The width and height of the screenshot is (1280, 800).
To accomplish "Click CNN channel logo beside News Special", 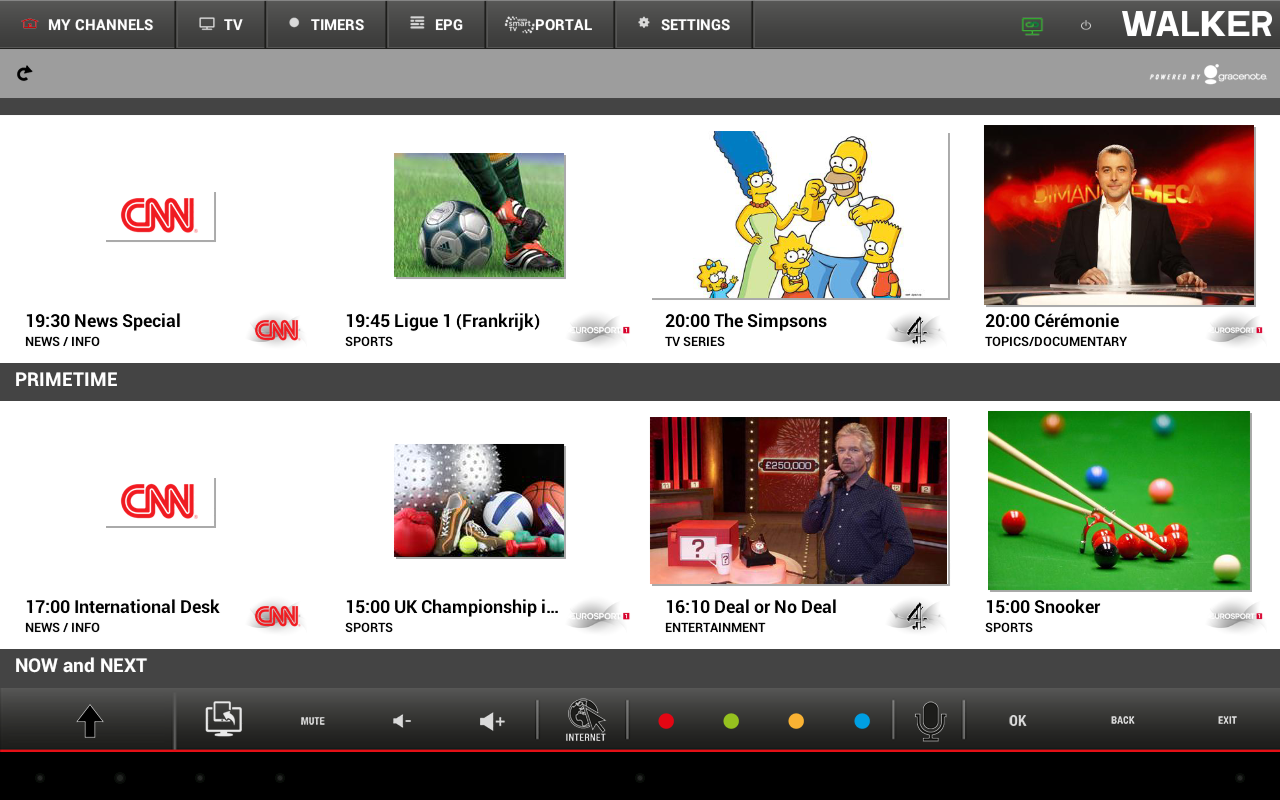I will [x=277, y=330].
